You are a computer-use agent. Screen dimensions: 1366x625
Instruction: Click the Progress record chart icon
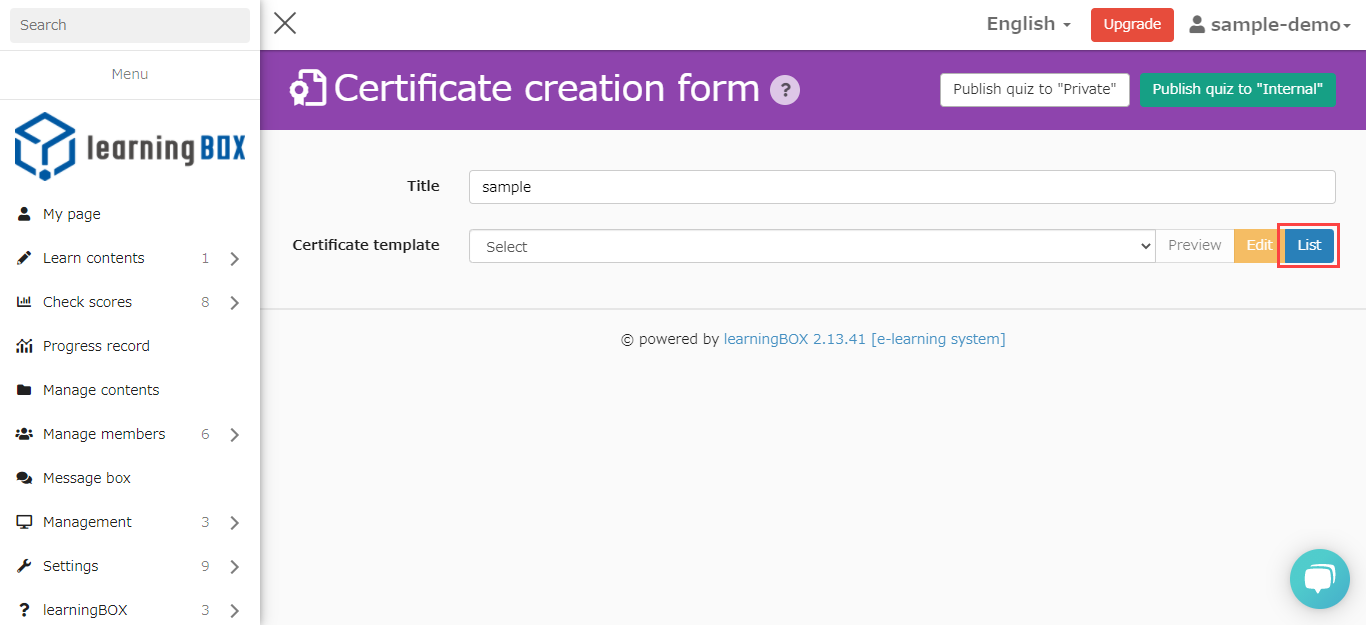25,346
